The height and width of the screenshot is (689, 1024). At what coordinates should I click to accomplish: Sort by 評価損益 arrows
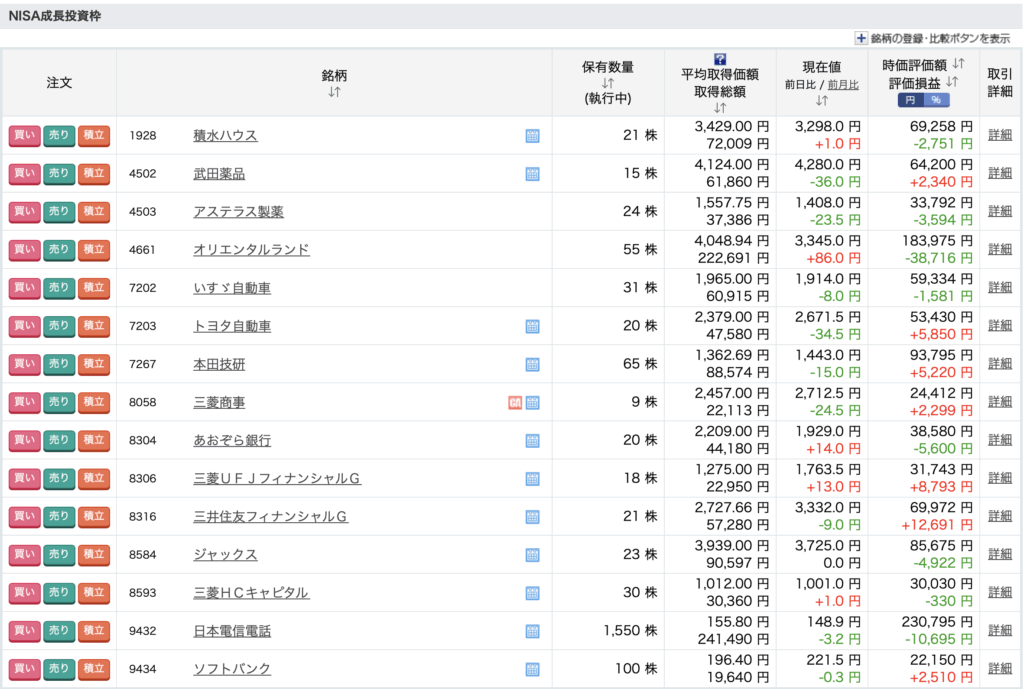click(x=952, y=82)
